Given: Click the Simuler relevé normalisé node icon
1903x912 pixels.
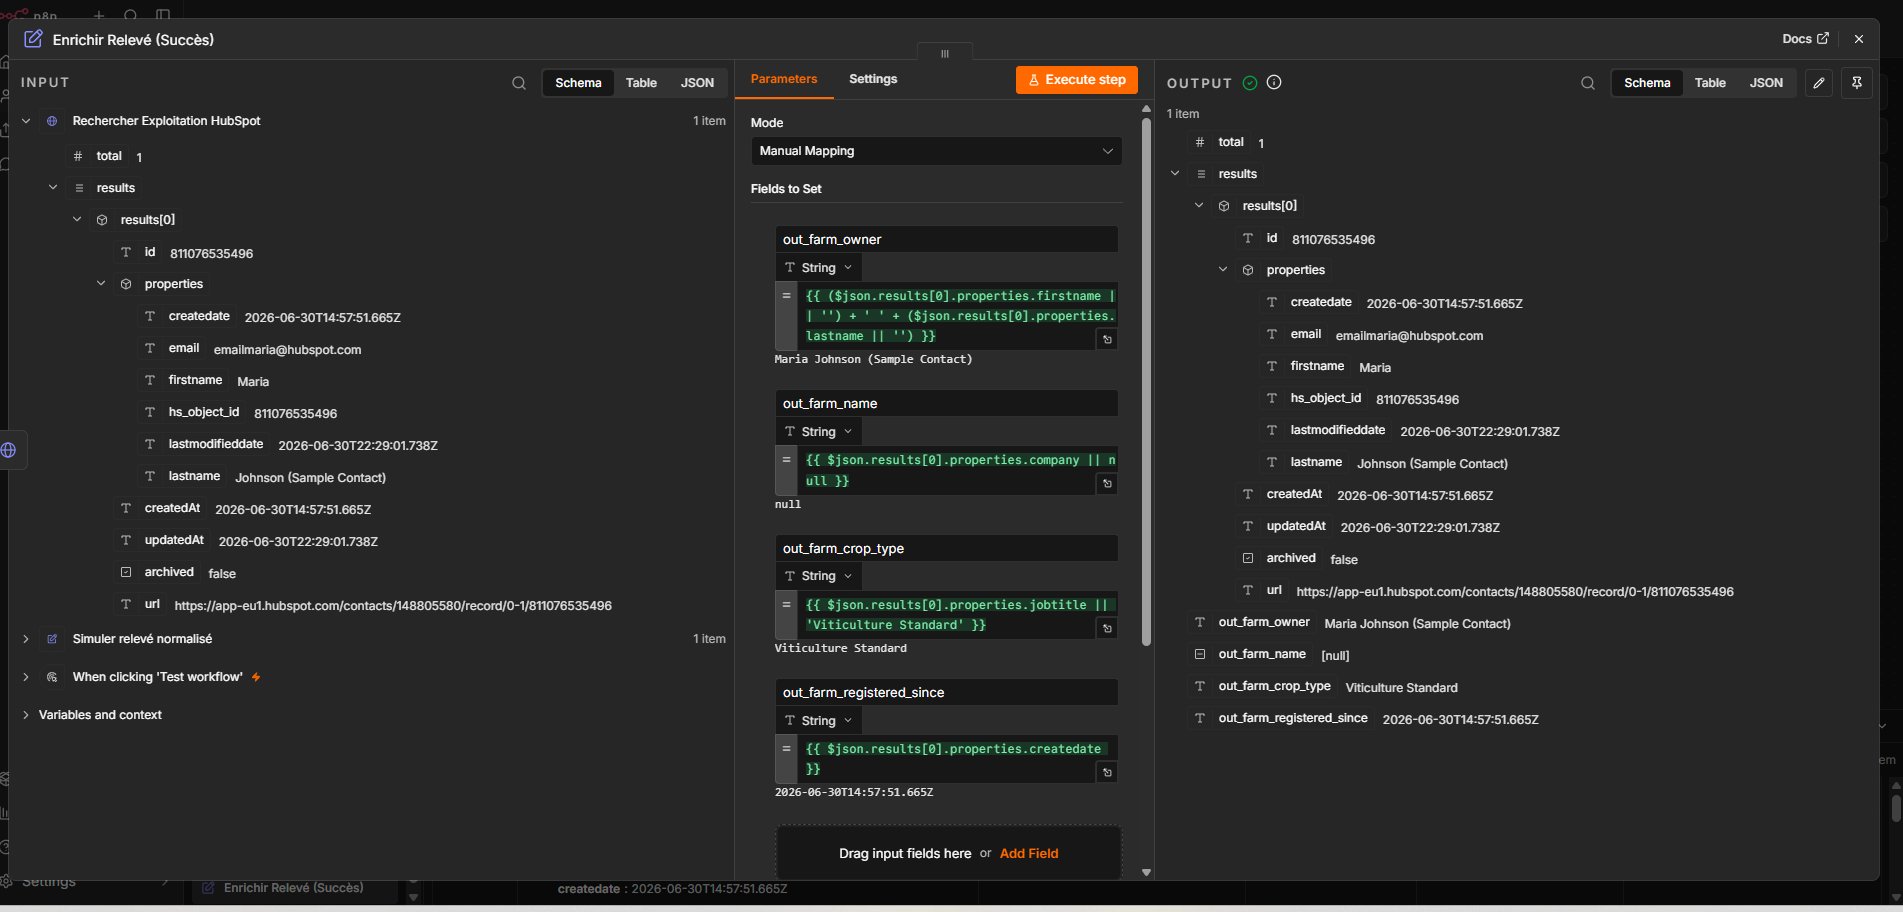Looking at the screenshot, I should [x=52, y=639].
